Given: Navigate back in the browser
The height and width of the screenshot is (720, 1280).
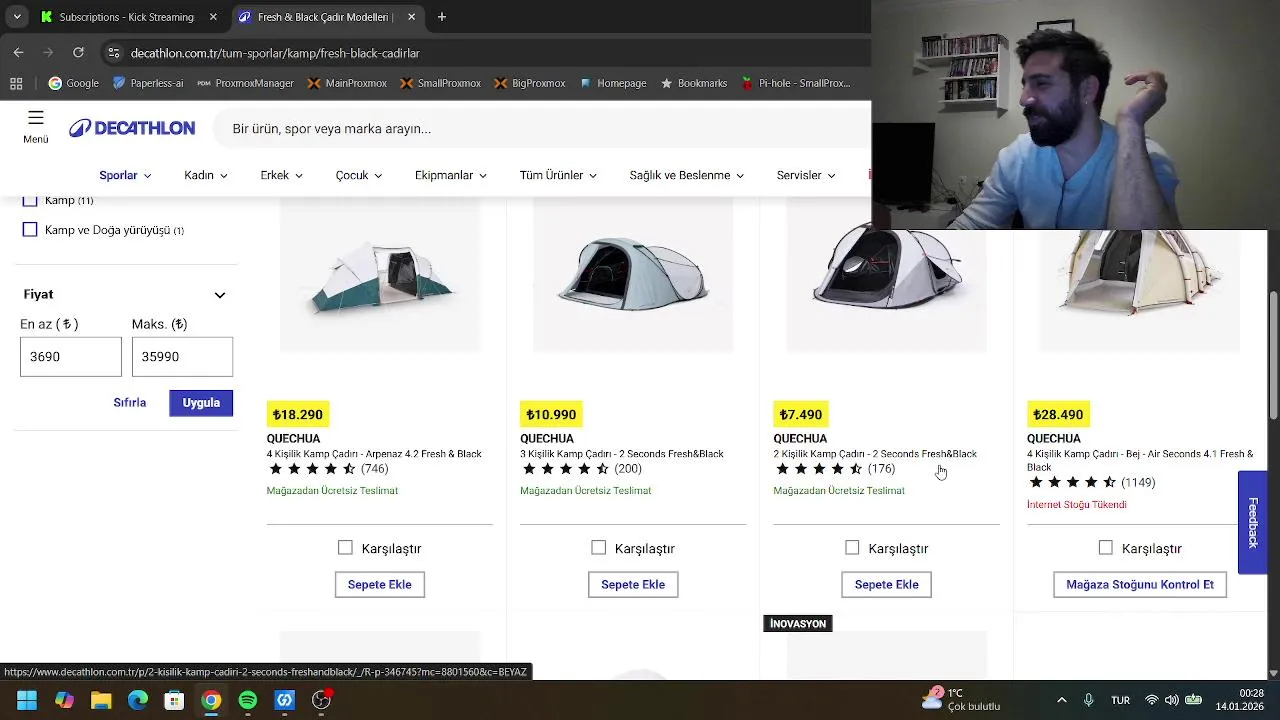Looking at the screenshot, I should coord(18,53).
